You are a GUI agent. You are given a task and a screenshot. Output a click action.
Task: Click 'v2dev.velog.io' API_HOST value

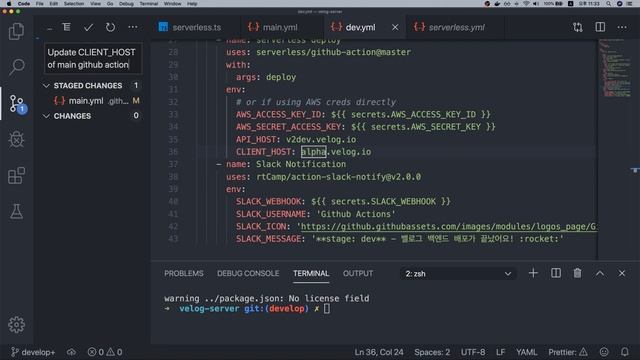pyautogui.click(x=321, y=140)
